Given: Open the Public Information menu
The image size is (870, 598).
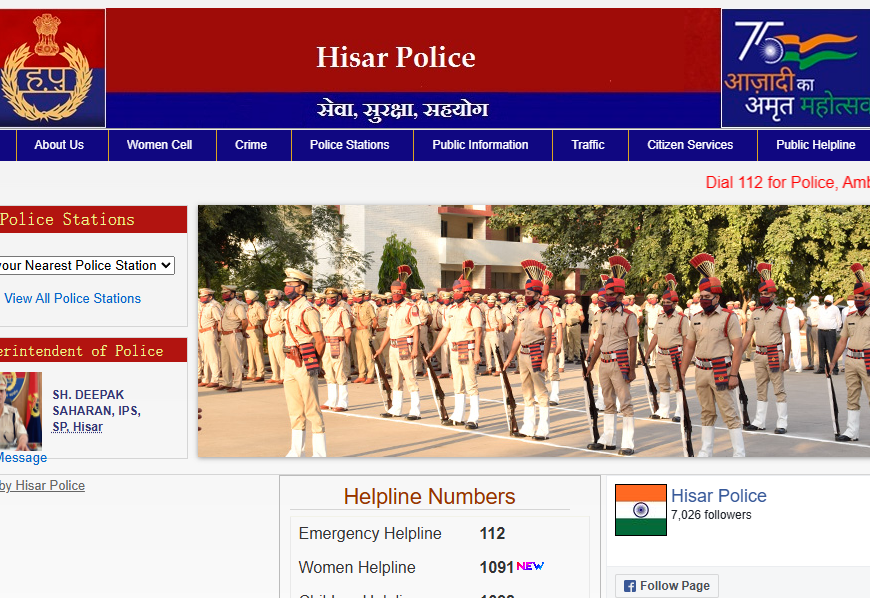Looking at the screenshot, I should click(480, 145).
